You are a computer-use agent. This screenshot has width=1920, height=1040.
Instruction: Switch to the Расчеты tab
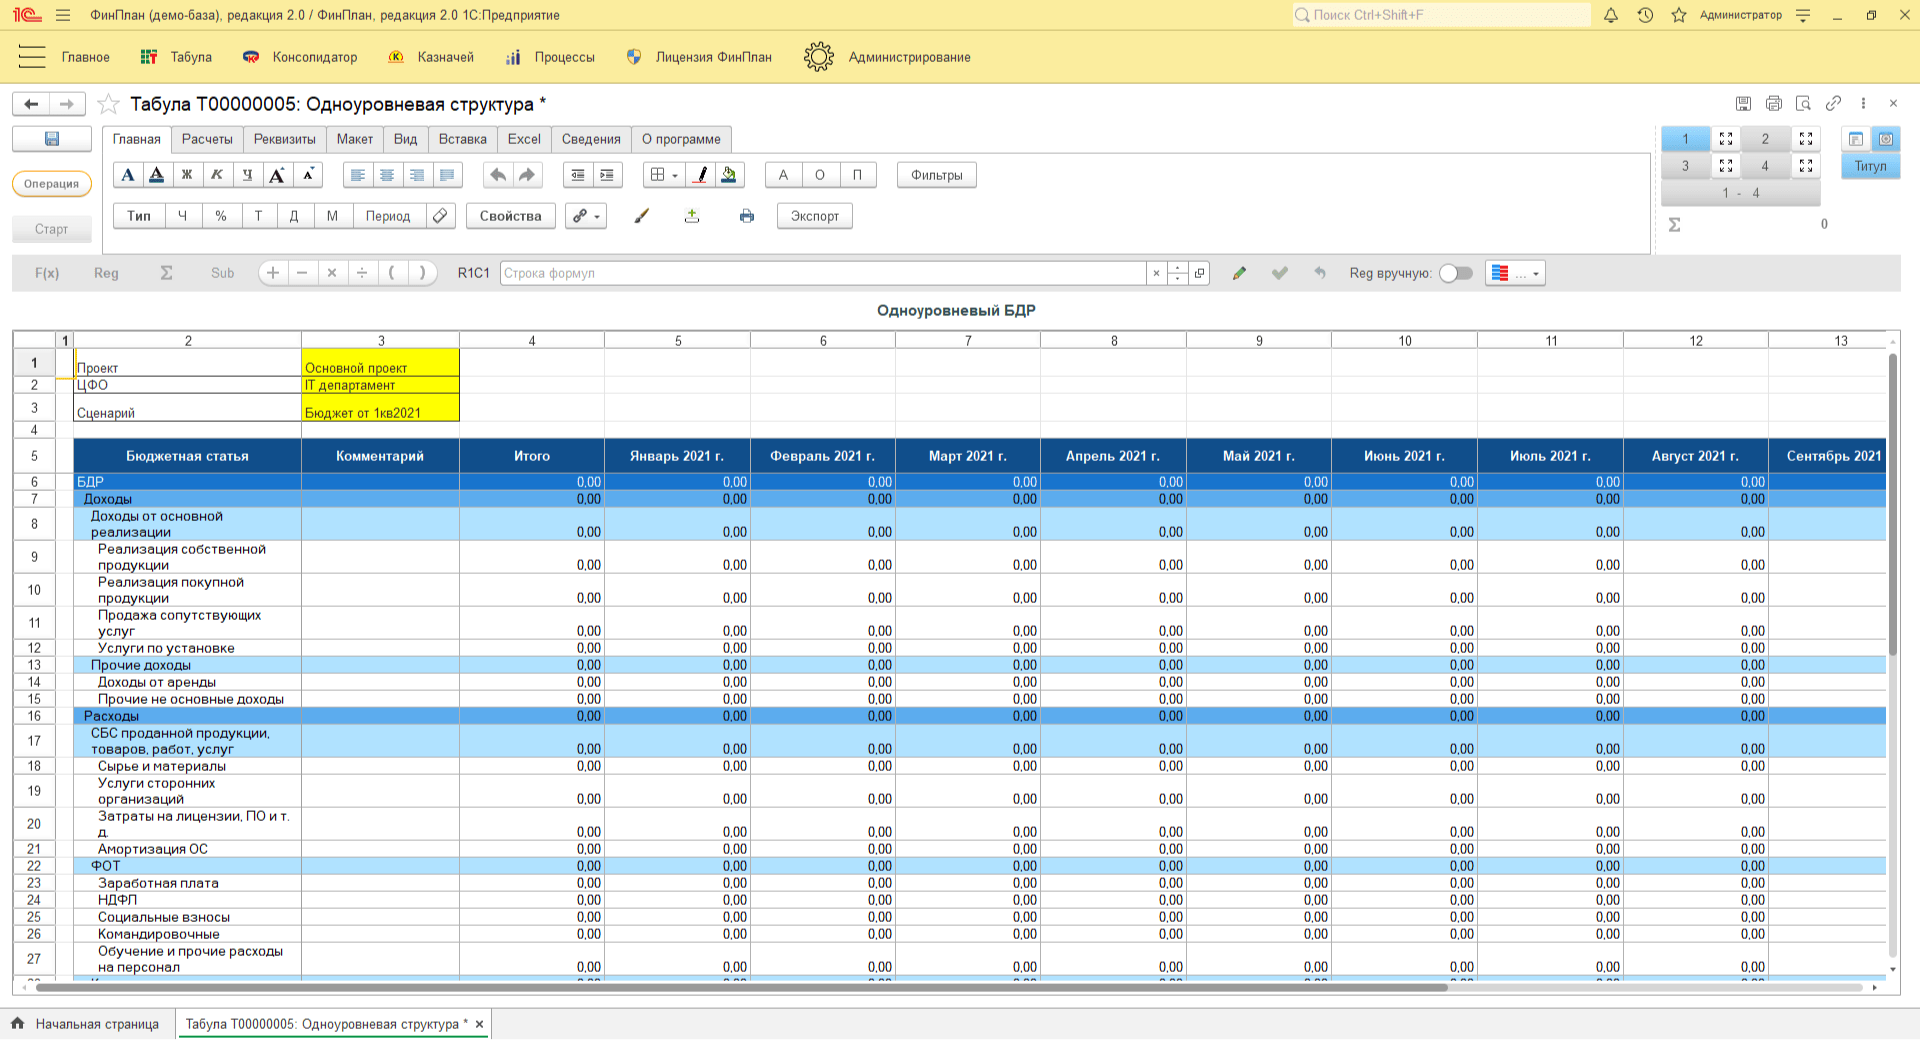tap(207, 139)
